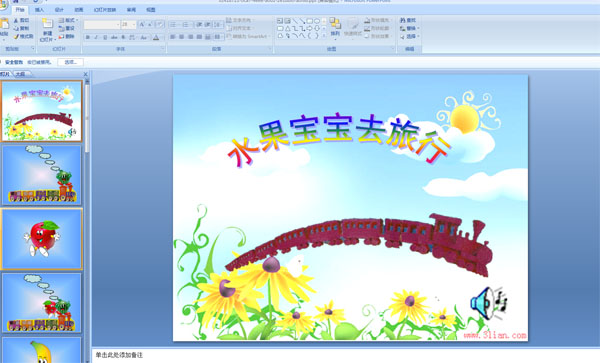
Task: Toggle italic formatting button
Action: point(96,37)
